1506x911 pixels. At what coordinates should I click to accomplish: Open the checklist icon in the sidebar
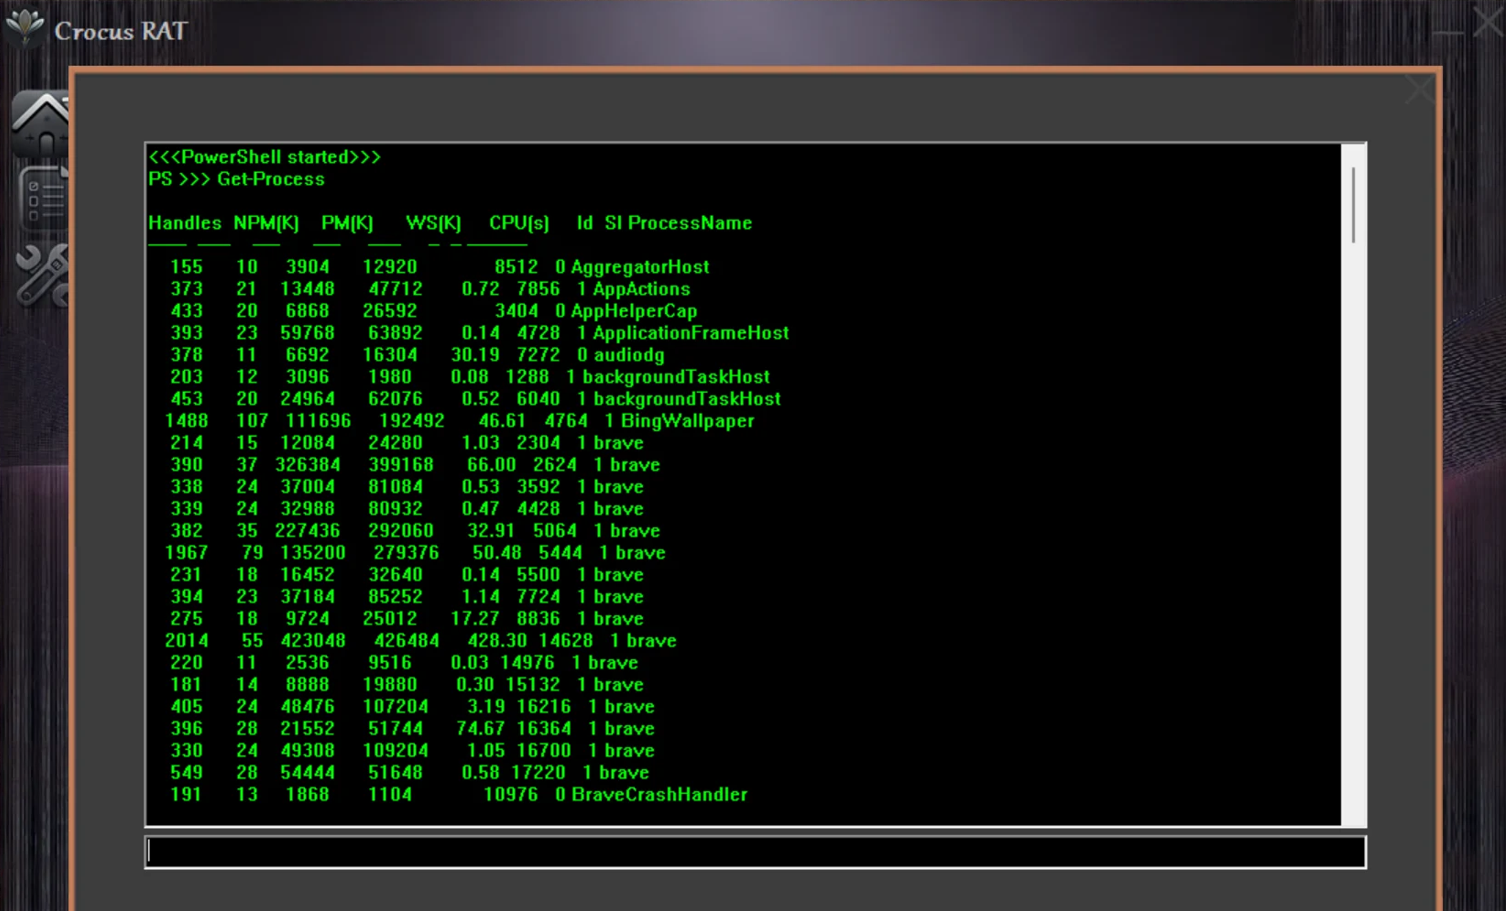[x=44, y=198]
